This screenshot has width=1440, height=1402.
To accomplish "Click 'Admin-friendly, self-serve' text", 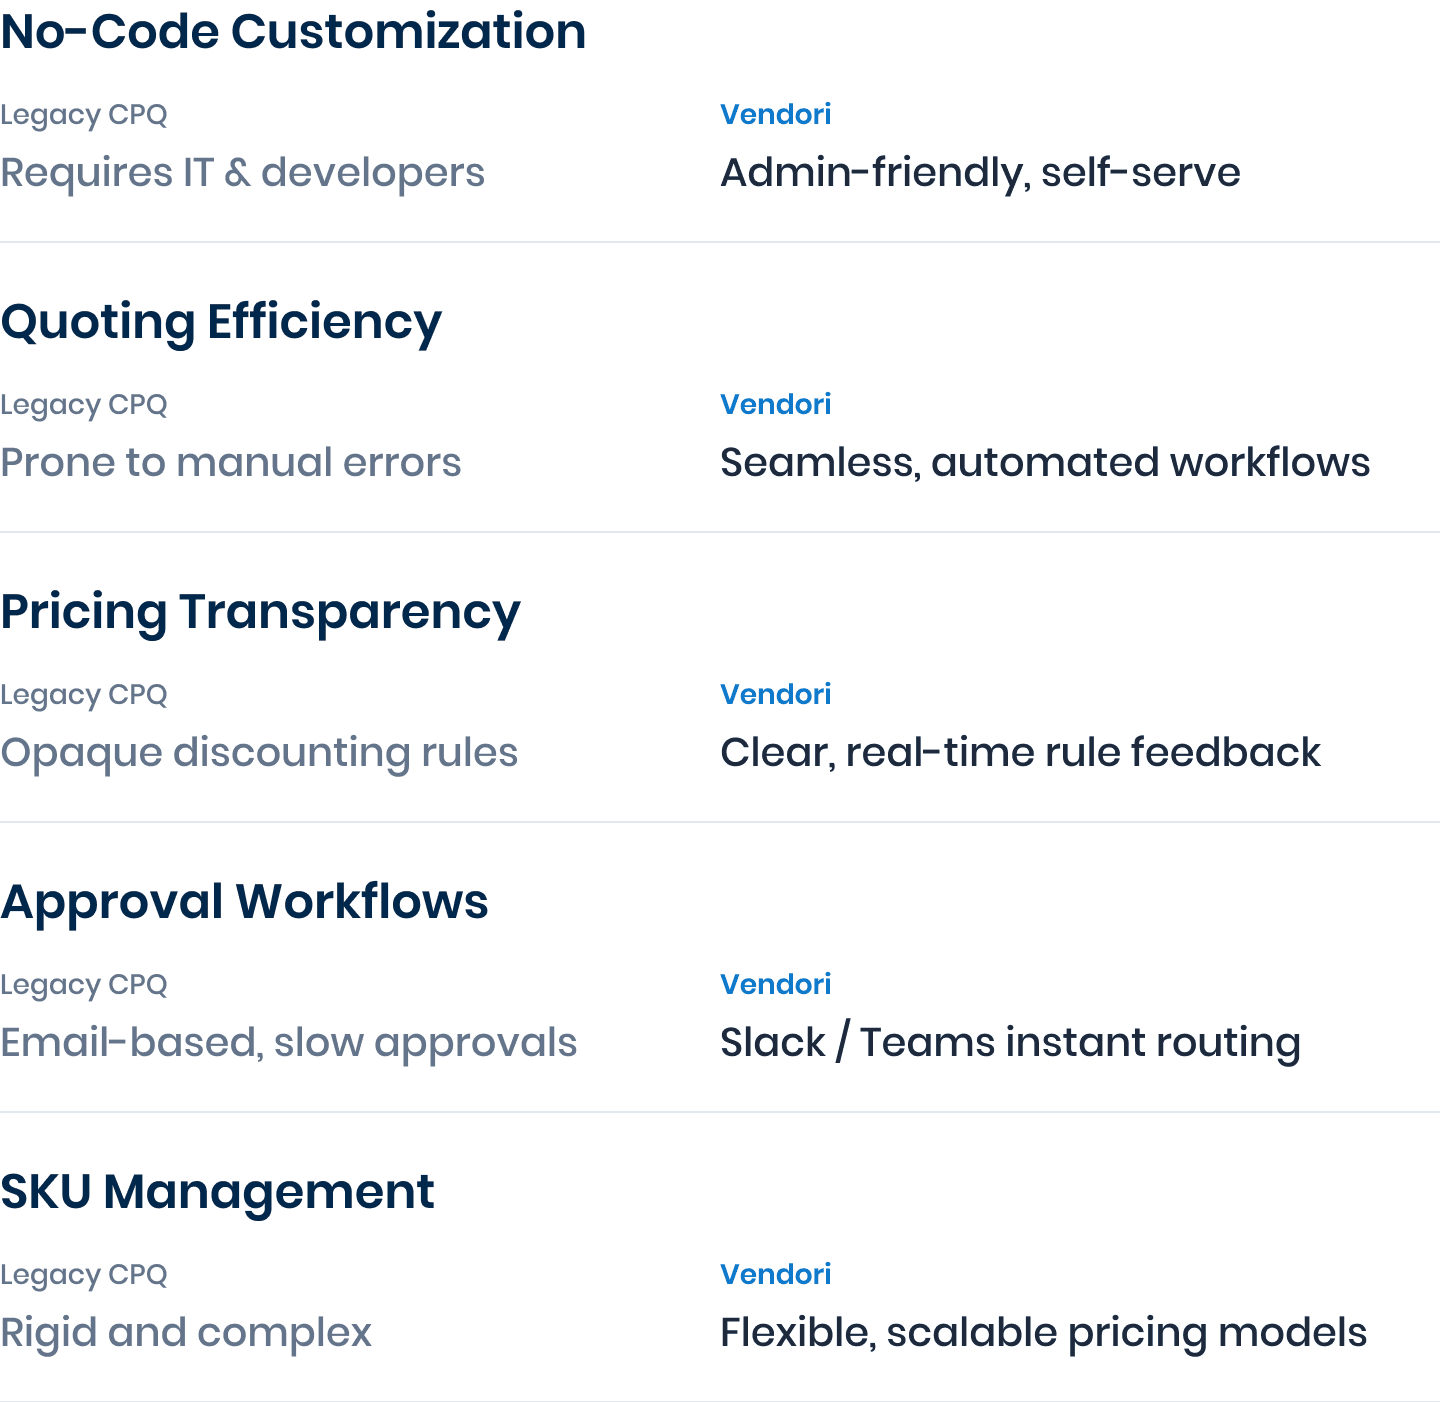I will tap(980, 173).
